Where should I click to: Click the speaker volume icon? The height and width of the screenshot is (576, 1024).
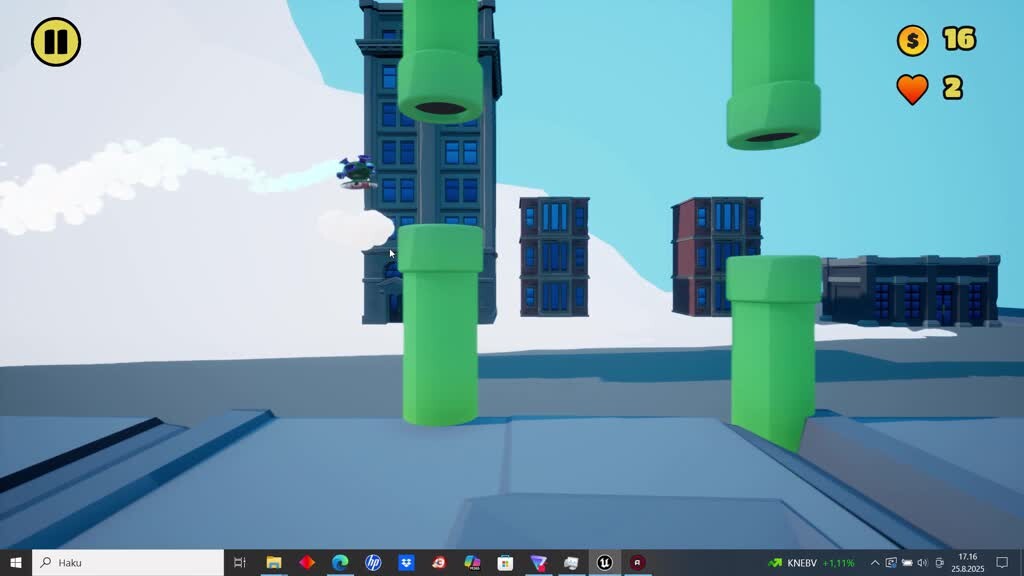pos(922,563)
